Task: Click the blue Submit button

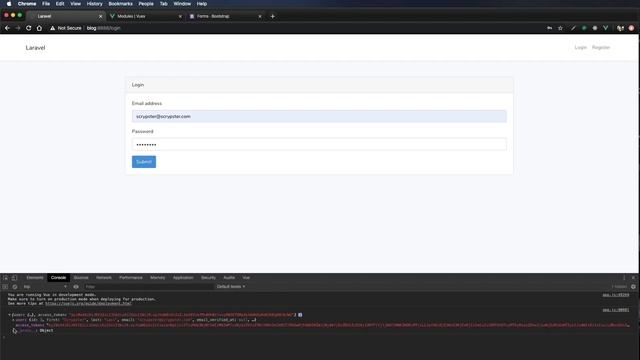Action: pyautogui.click(x=144, y=162)
